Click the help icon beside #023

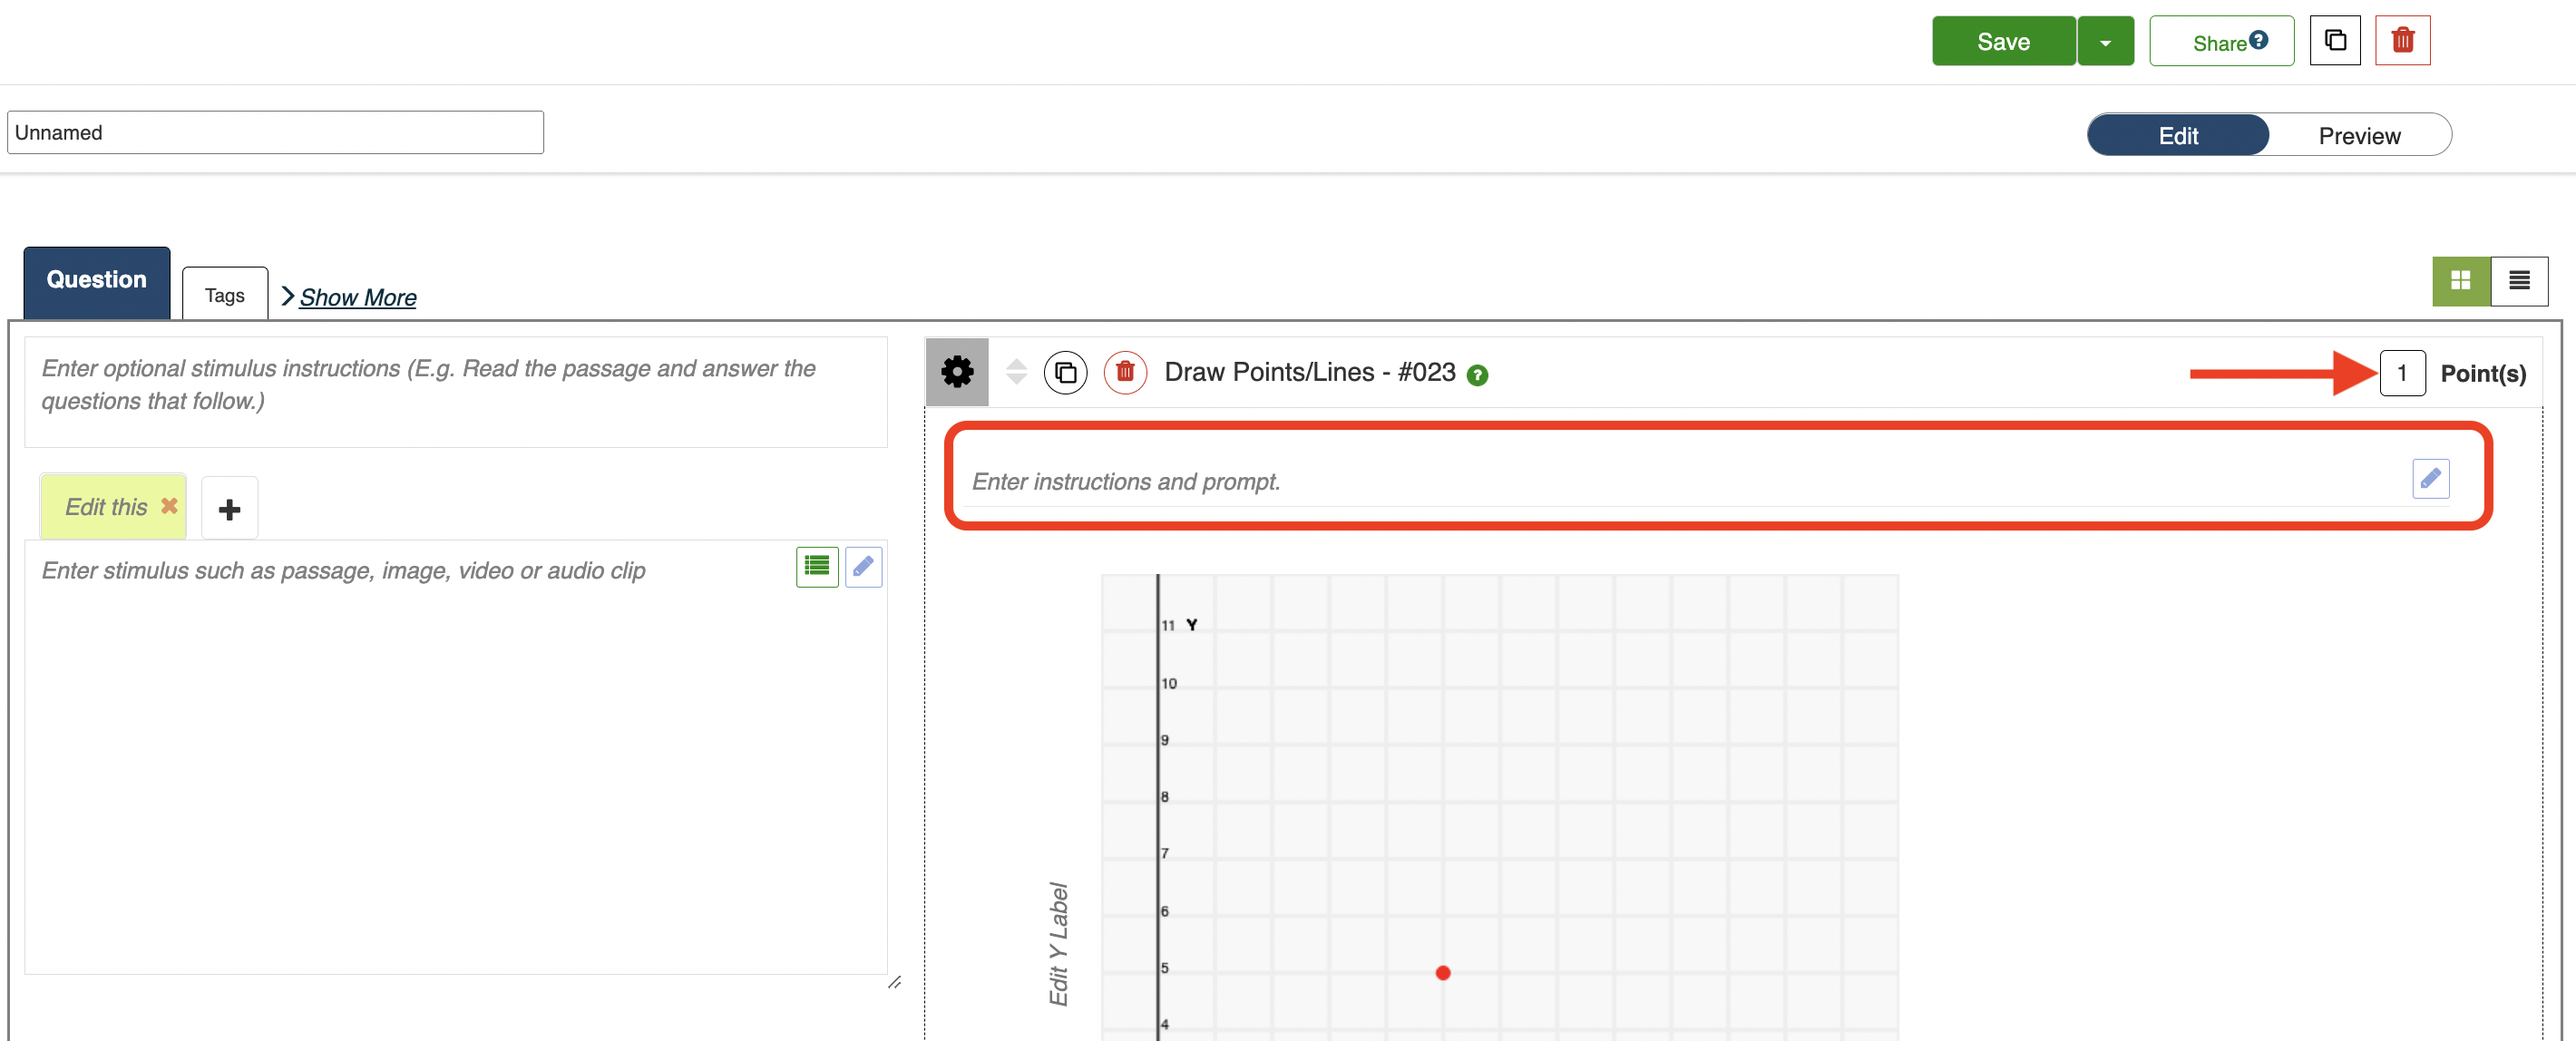pos(1476,375)
